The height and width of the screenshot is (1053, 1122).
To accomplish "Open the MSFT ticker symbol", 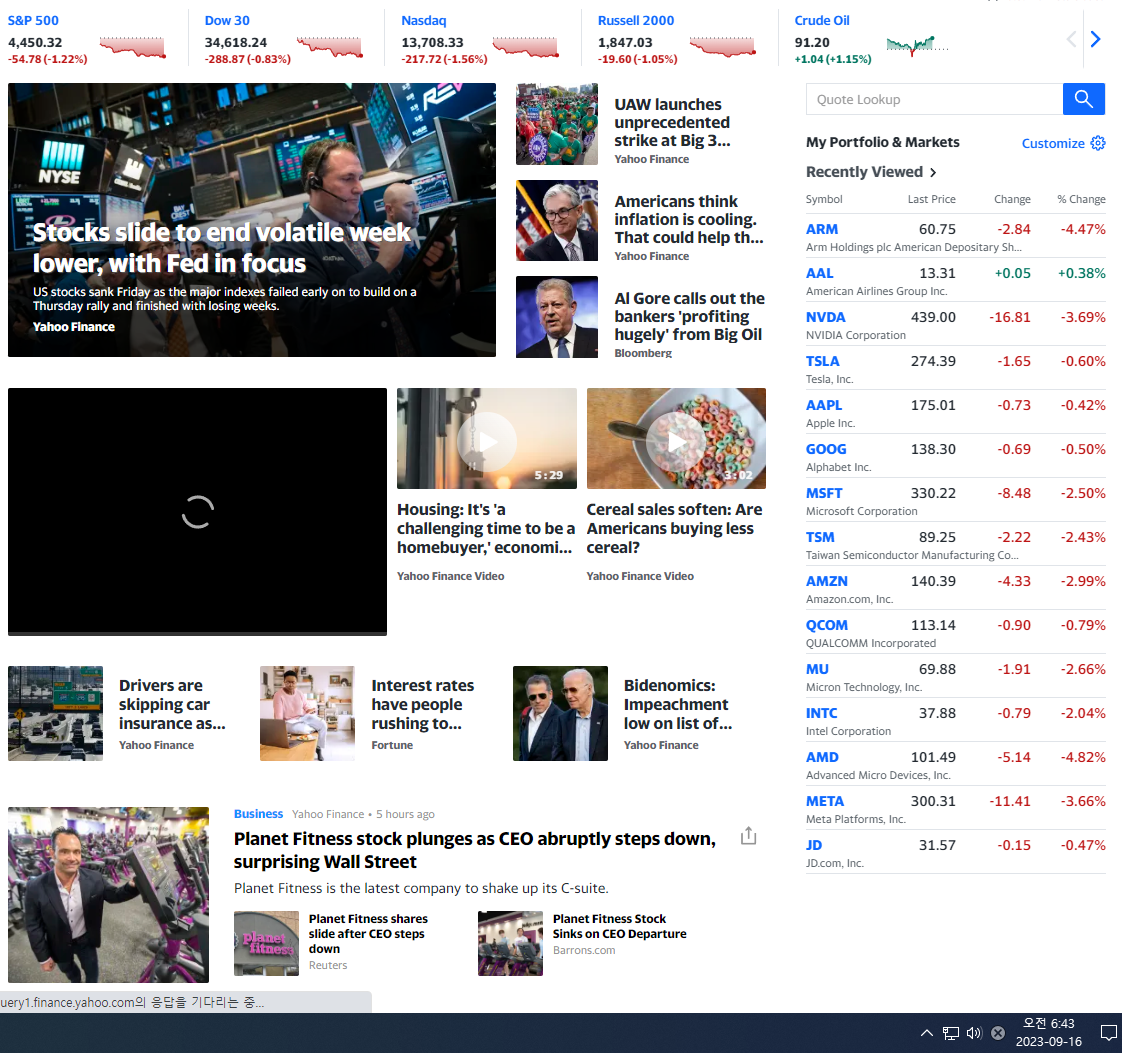I will (824, 493).
